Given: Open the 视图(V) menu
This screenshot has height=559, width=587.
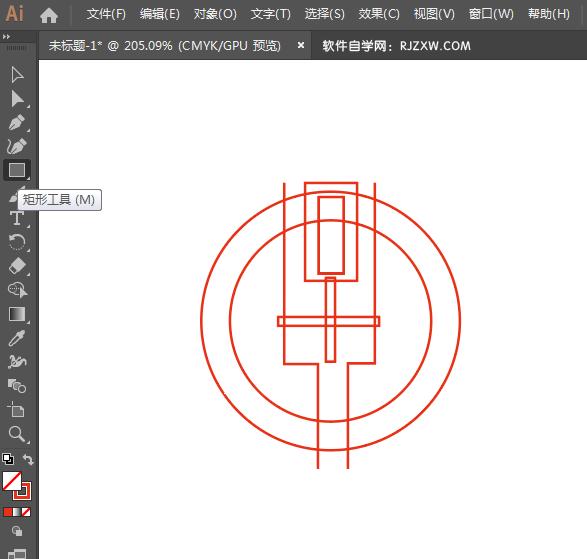Looking at the screenshot, I should pyautogui.click(x=434, y=14).
